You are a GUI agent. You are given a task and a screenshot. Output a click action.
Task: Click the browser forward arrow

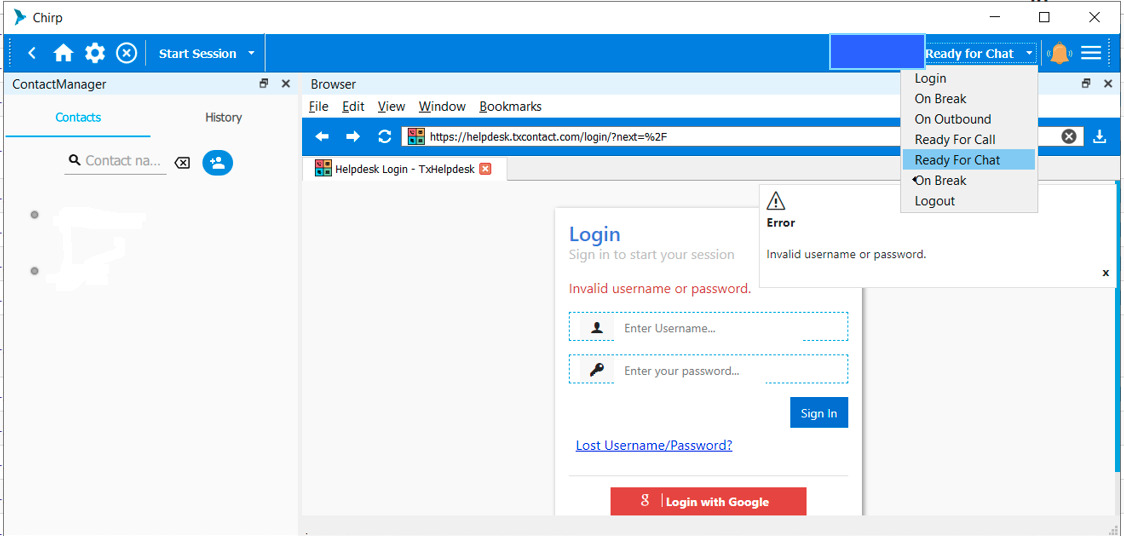353,137
